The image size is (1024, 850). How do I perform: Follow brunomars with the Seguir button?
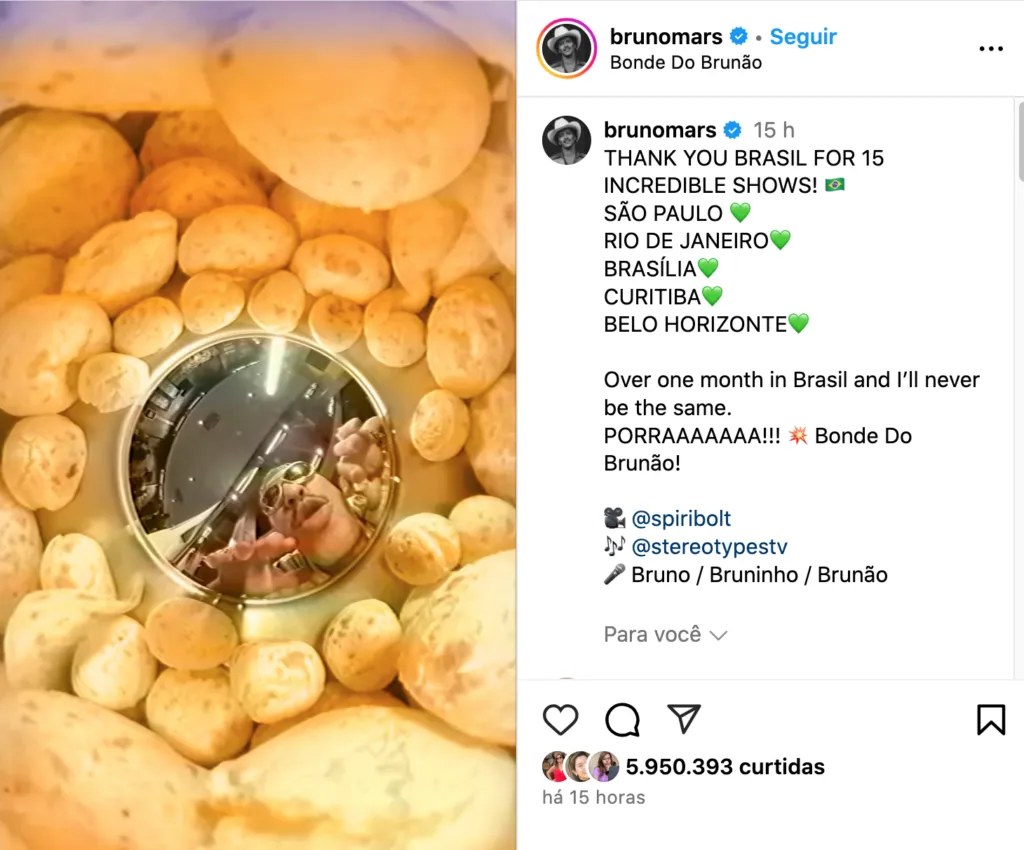coord(803,37)
